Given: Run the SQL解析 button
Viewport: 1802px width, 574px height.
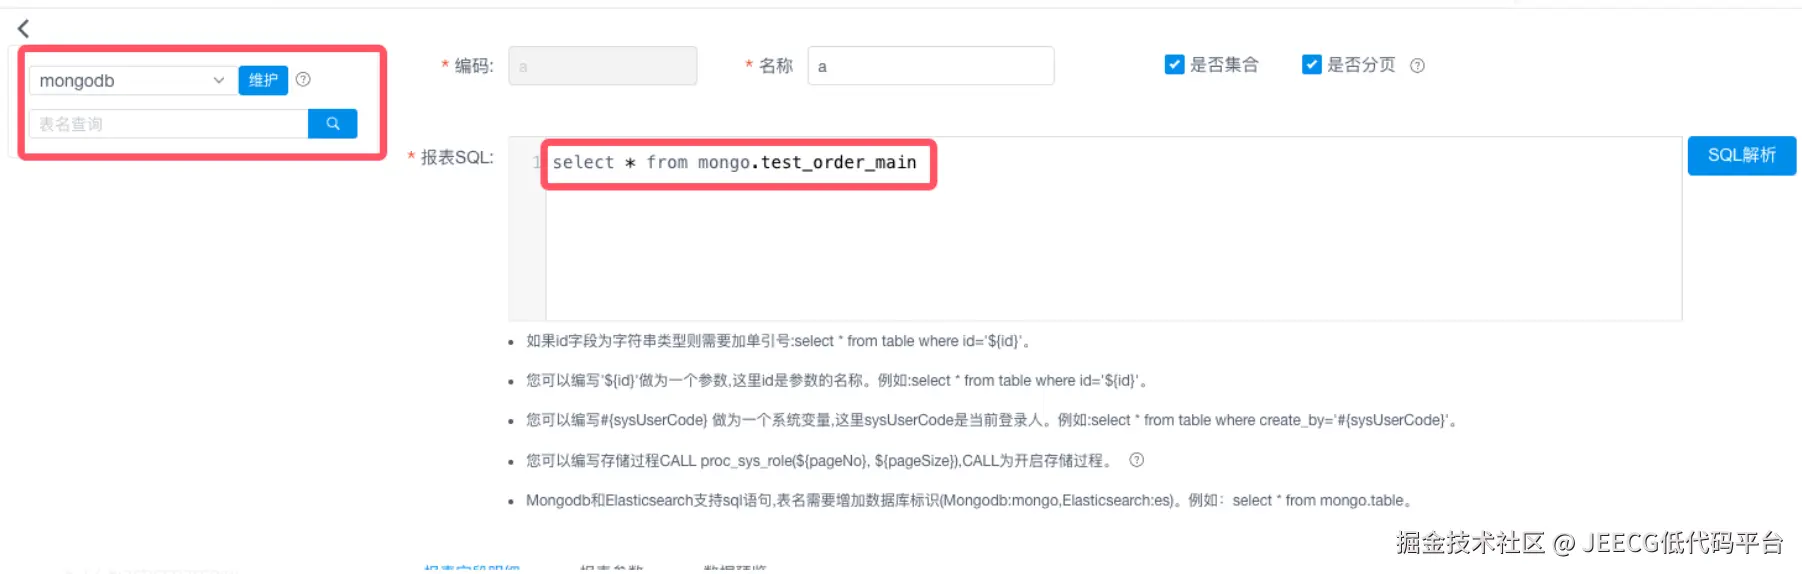Looking at the screenshot, I should 1741,155.
